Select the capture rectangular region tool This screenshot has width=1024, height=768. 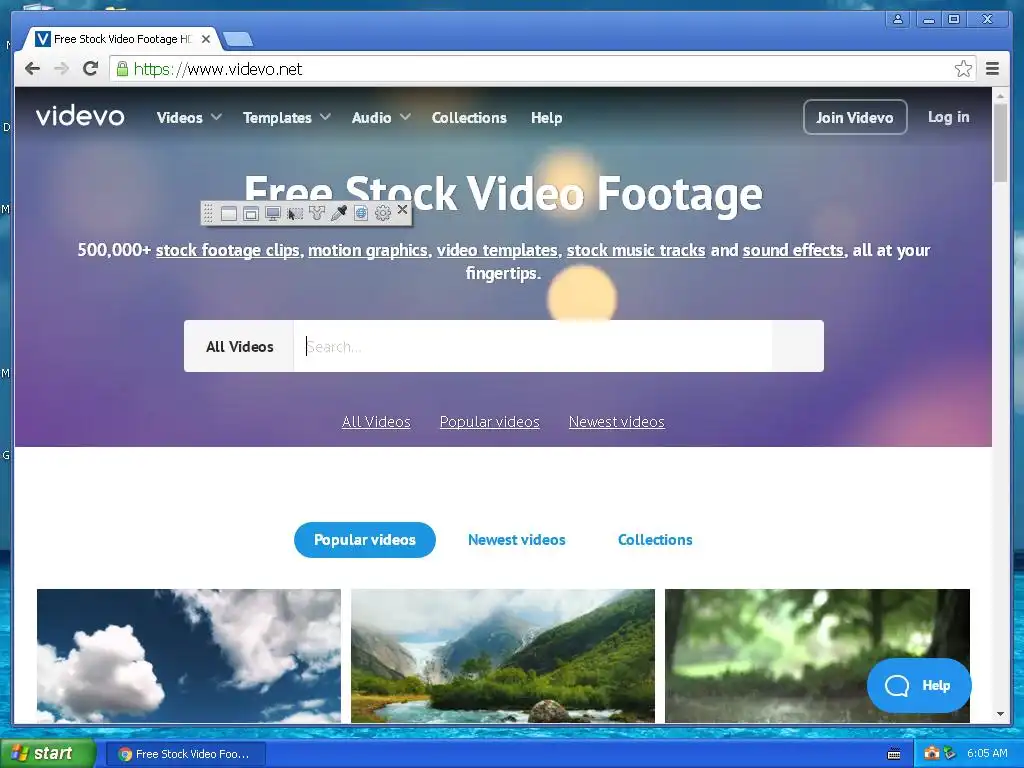coord(295,214)
